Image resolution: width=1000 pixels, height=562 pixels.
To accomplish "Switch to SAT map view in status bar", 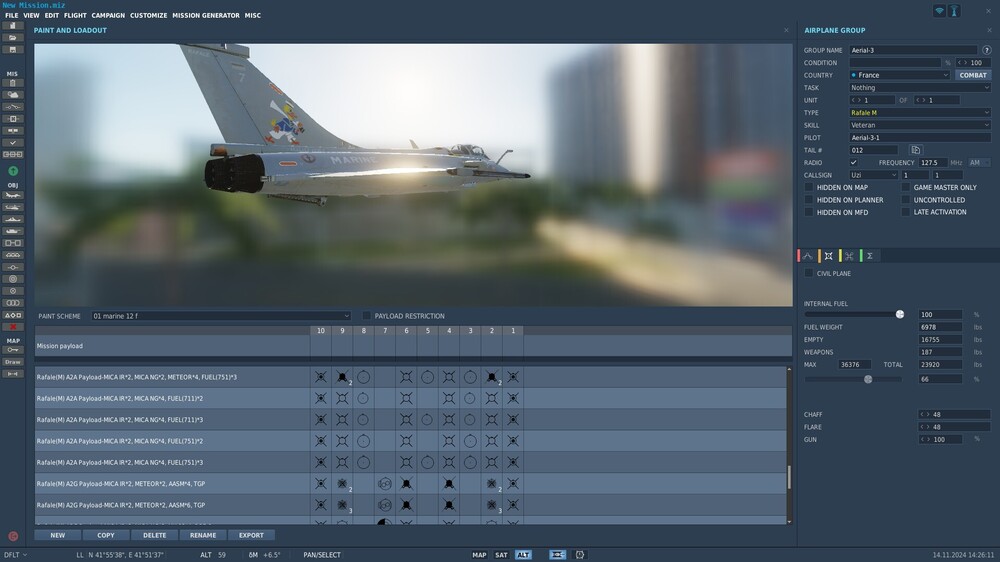I will click(501, 555).
